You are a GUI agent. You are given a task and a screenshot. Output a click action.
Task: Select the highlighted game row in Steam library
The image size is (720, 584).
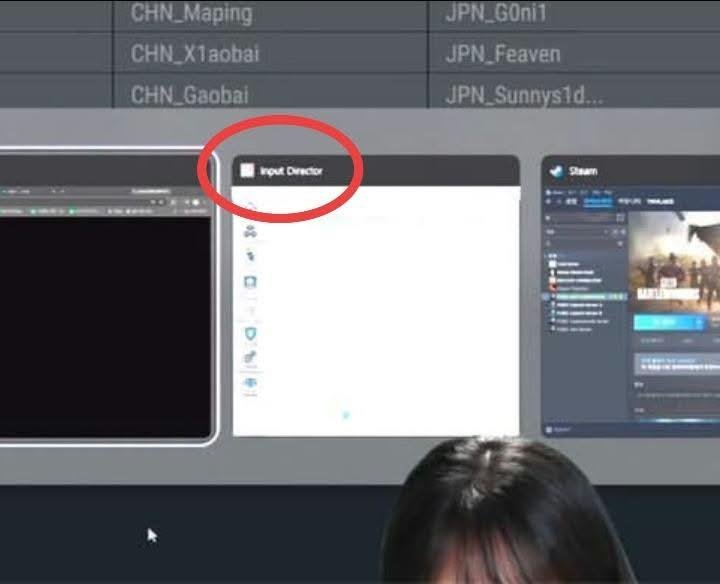[585, 297]
